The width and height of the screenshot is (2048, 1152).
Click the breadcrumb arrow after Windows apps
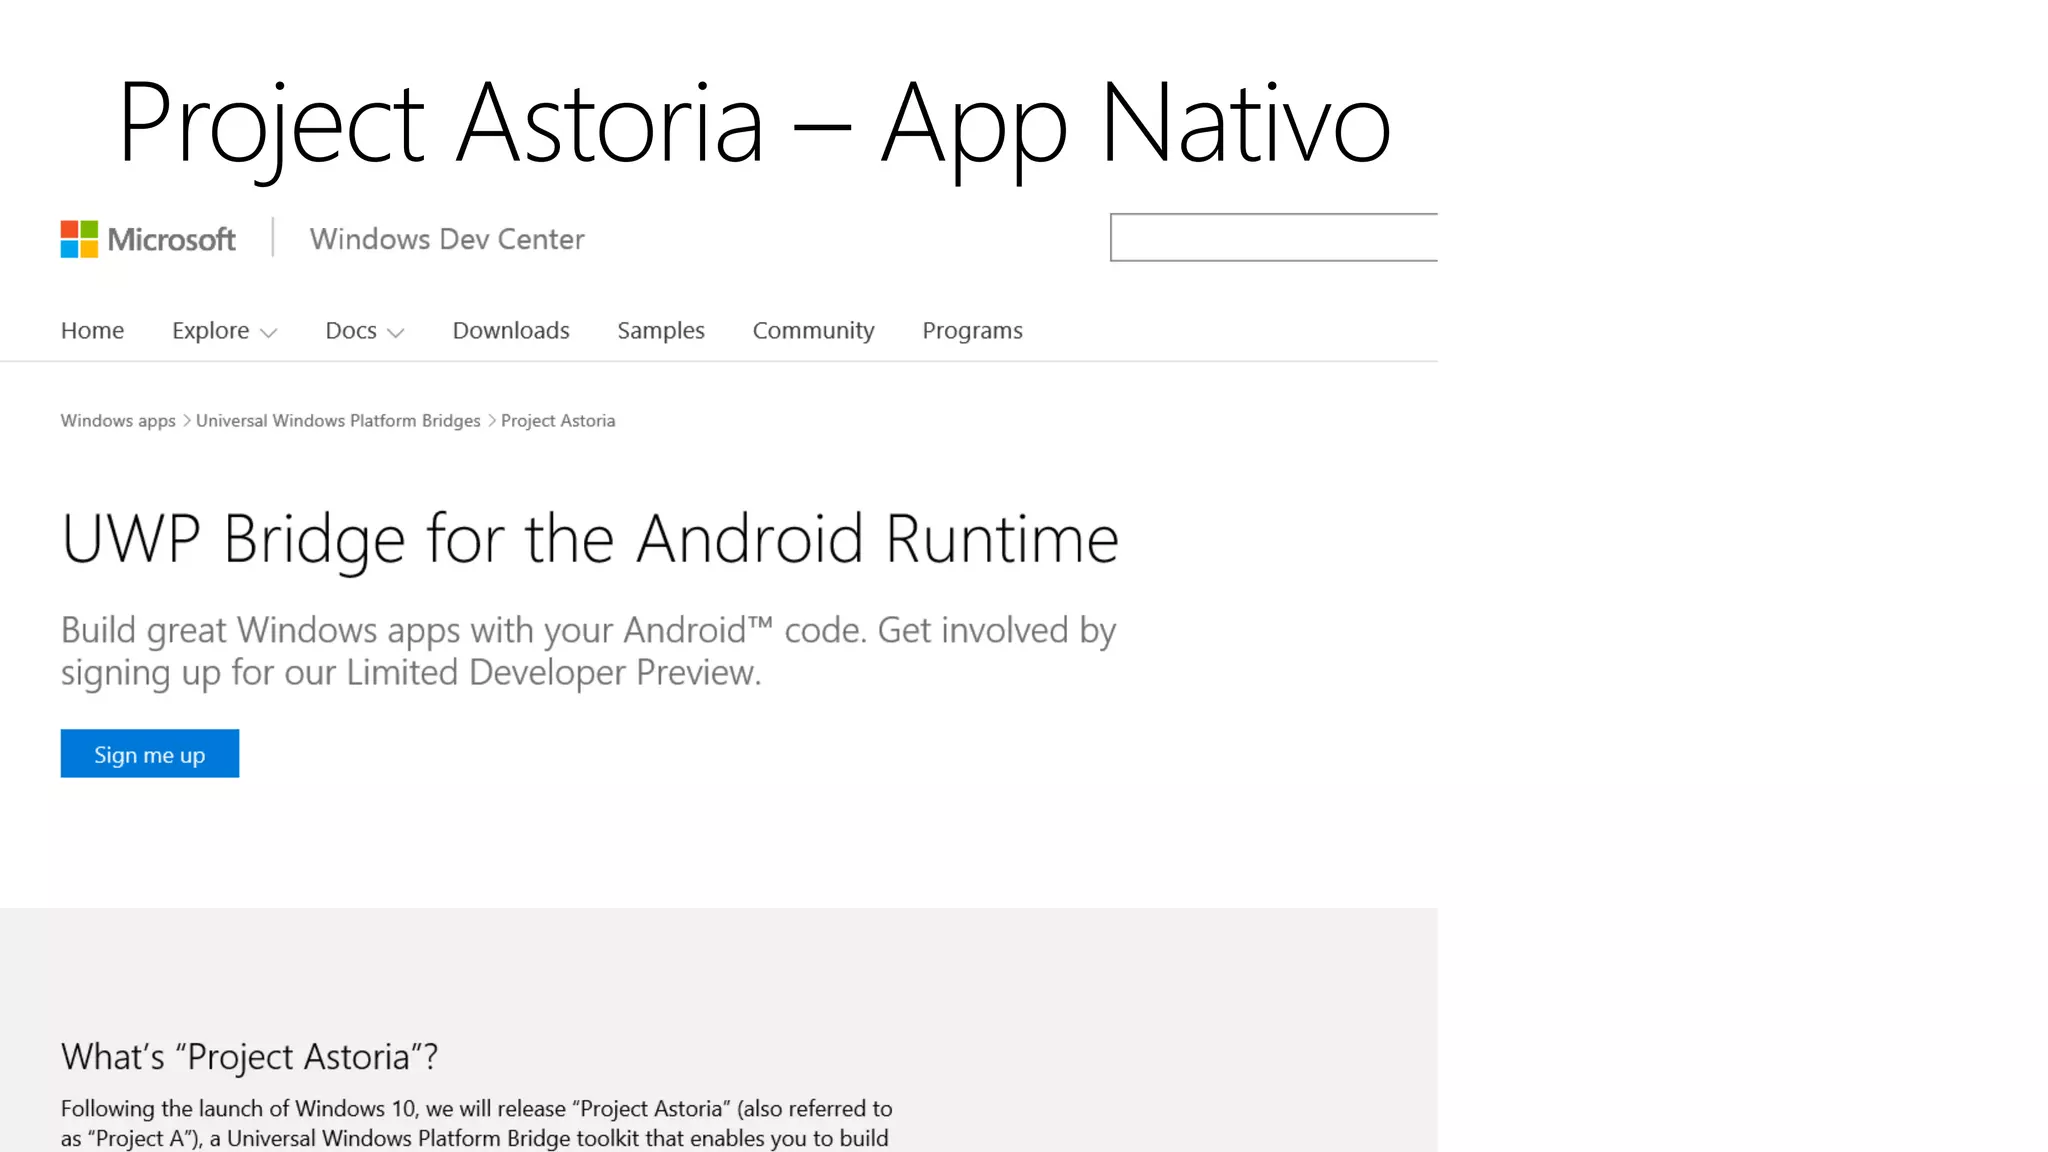point(186,421)
